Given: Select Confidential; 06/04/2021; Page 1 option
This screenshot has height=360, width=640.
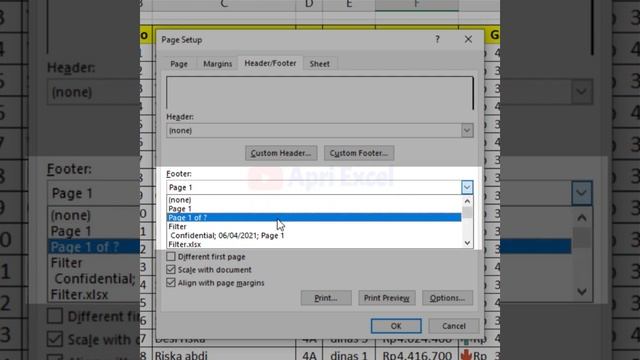Looking at the screenshot, I should (x=314, y=236).
